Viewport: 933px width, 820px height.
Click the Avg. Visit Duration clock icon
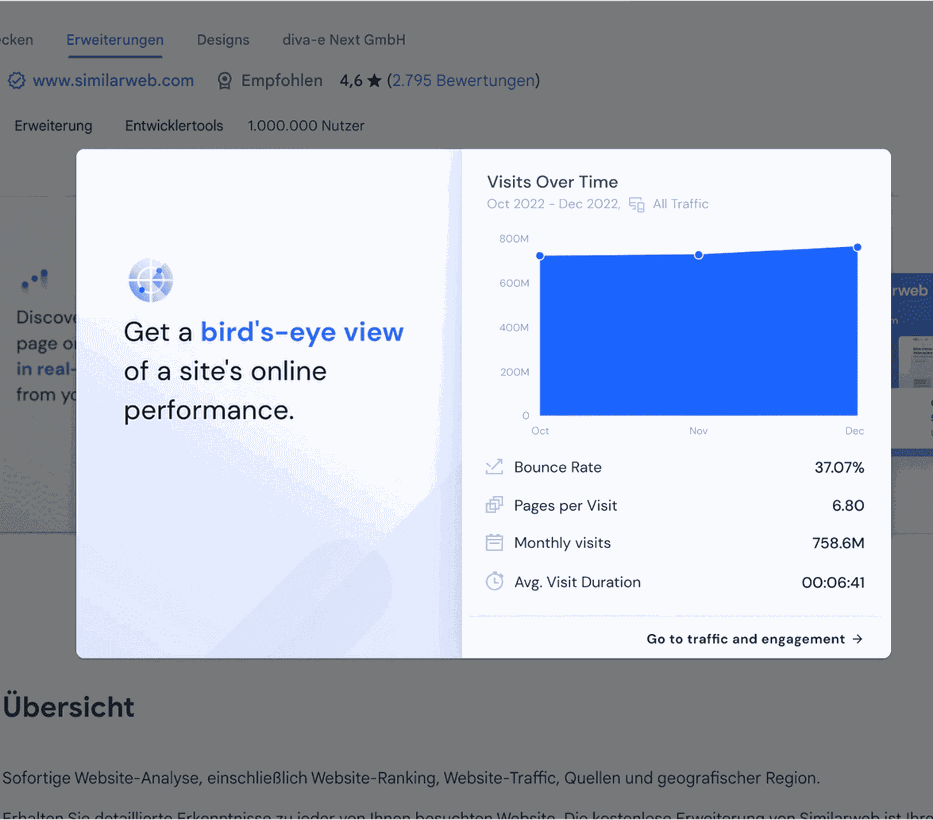click(x=494, y=581)
